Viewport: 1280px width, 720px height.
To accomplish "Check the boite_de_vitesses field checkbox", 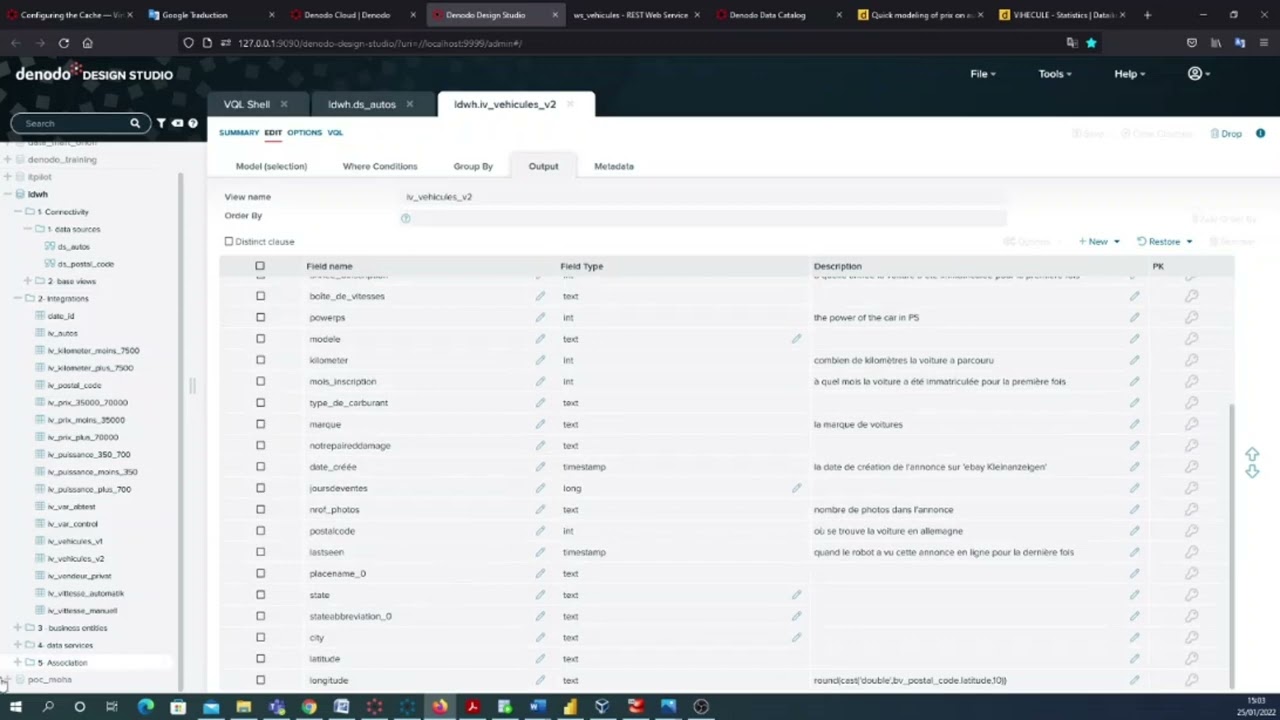I will pos(260,296).
